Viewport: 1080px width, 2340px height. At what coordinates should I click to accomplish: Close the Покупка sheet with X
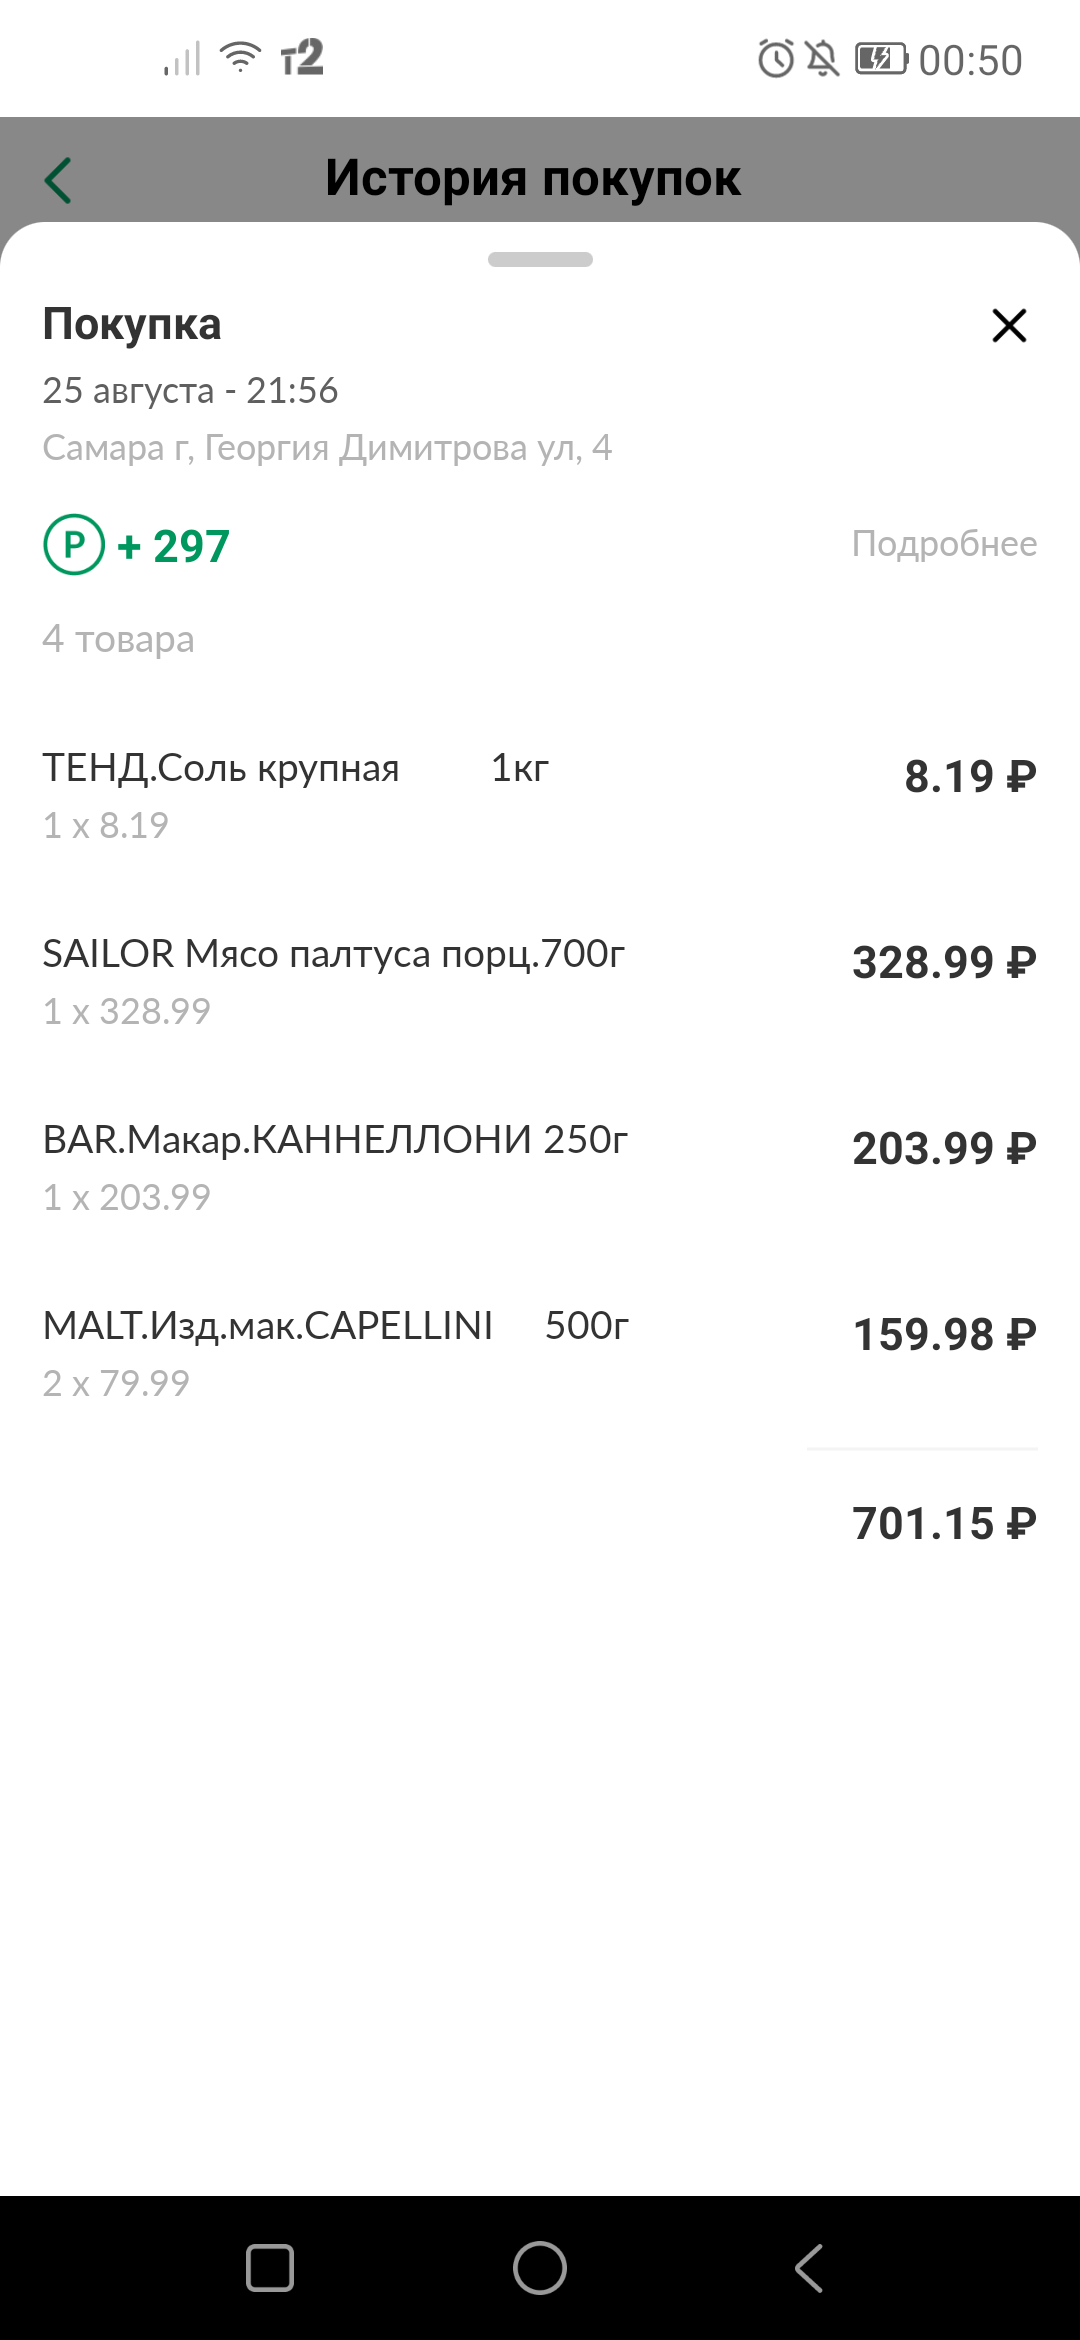click(1009, 325)
